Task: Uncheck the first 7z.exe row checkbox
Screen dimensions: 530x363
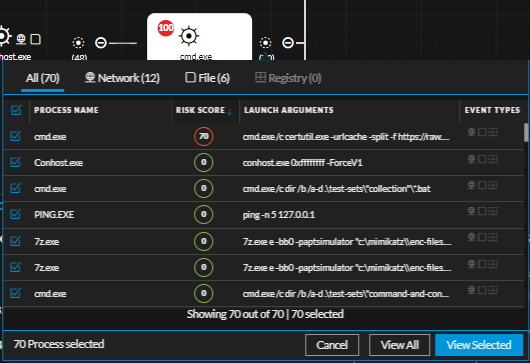Action: tap(15, 241)
